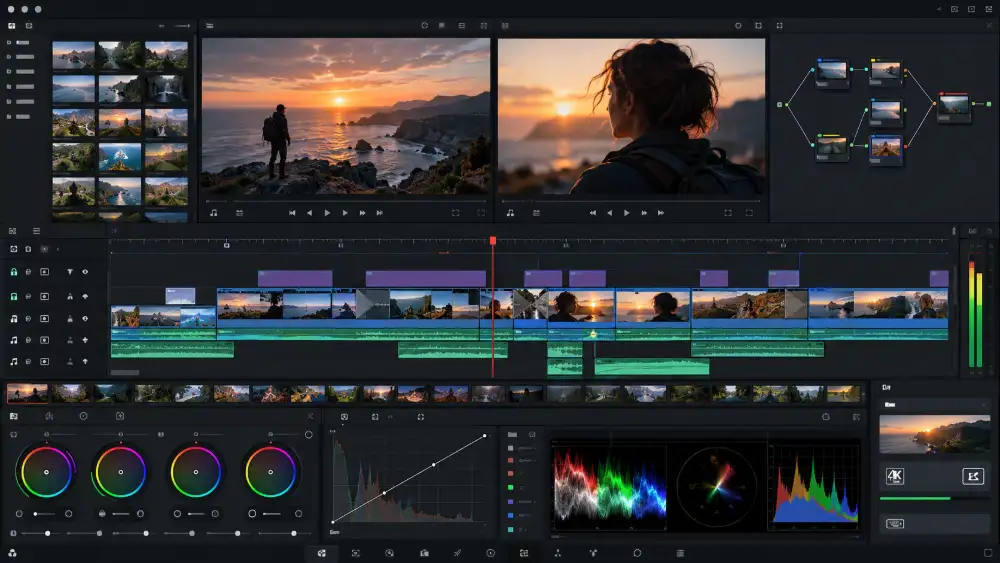Adjust the slider under the leftmost color wheel
Image resolution: width=1000 pixels, height=563 pixels.
[x=44, y=513]
